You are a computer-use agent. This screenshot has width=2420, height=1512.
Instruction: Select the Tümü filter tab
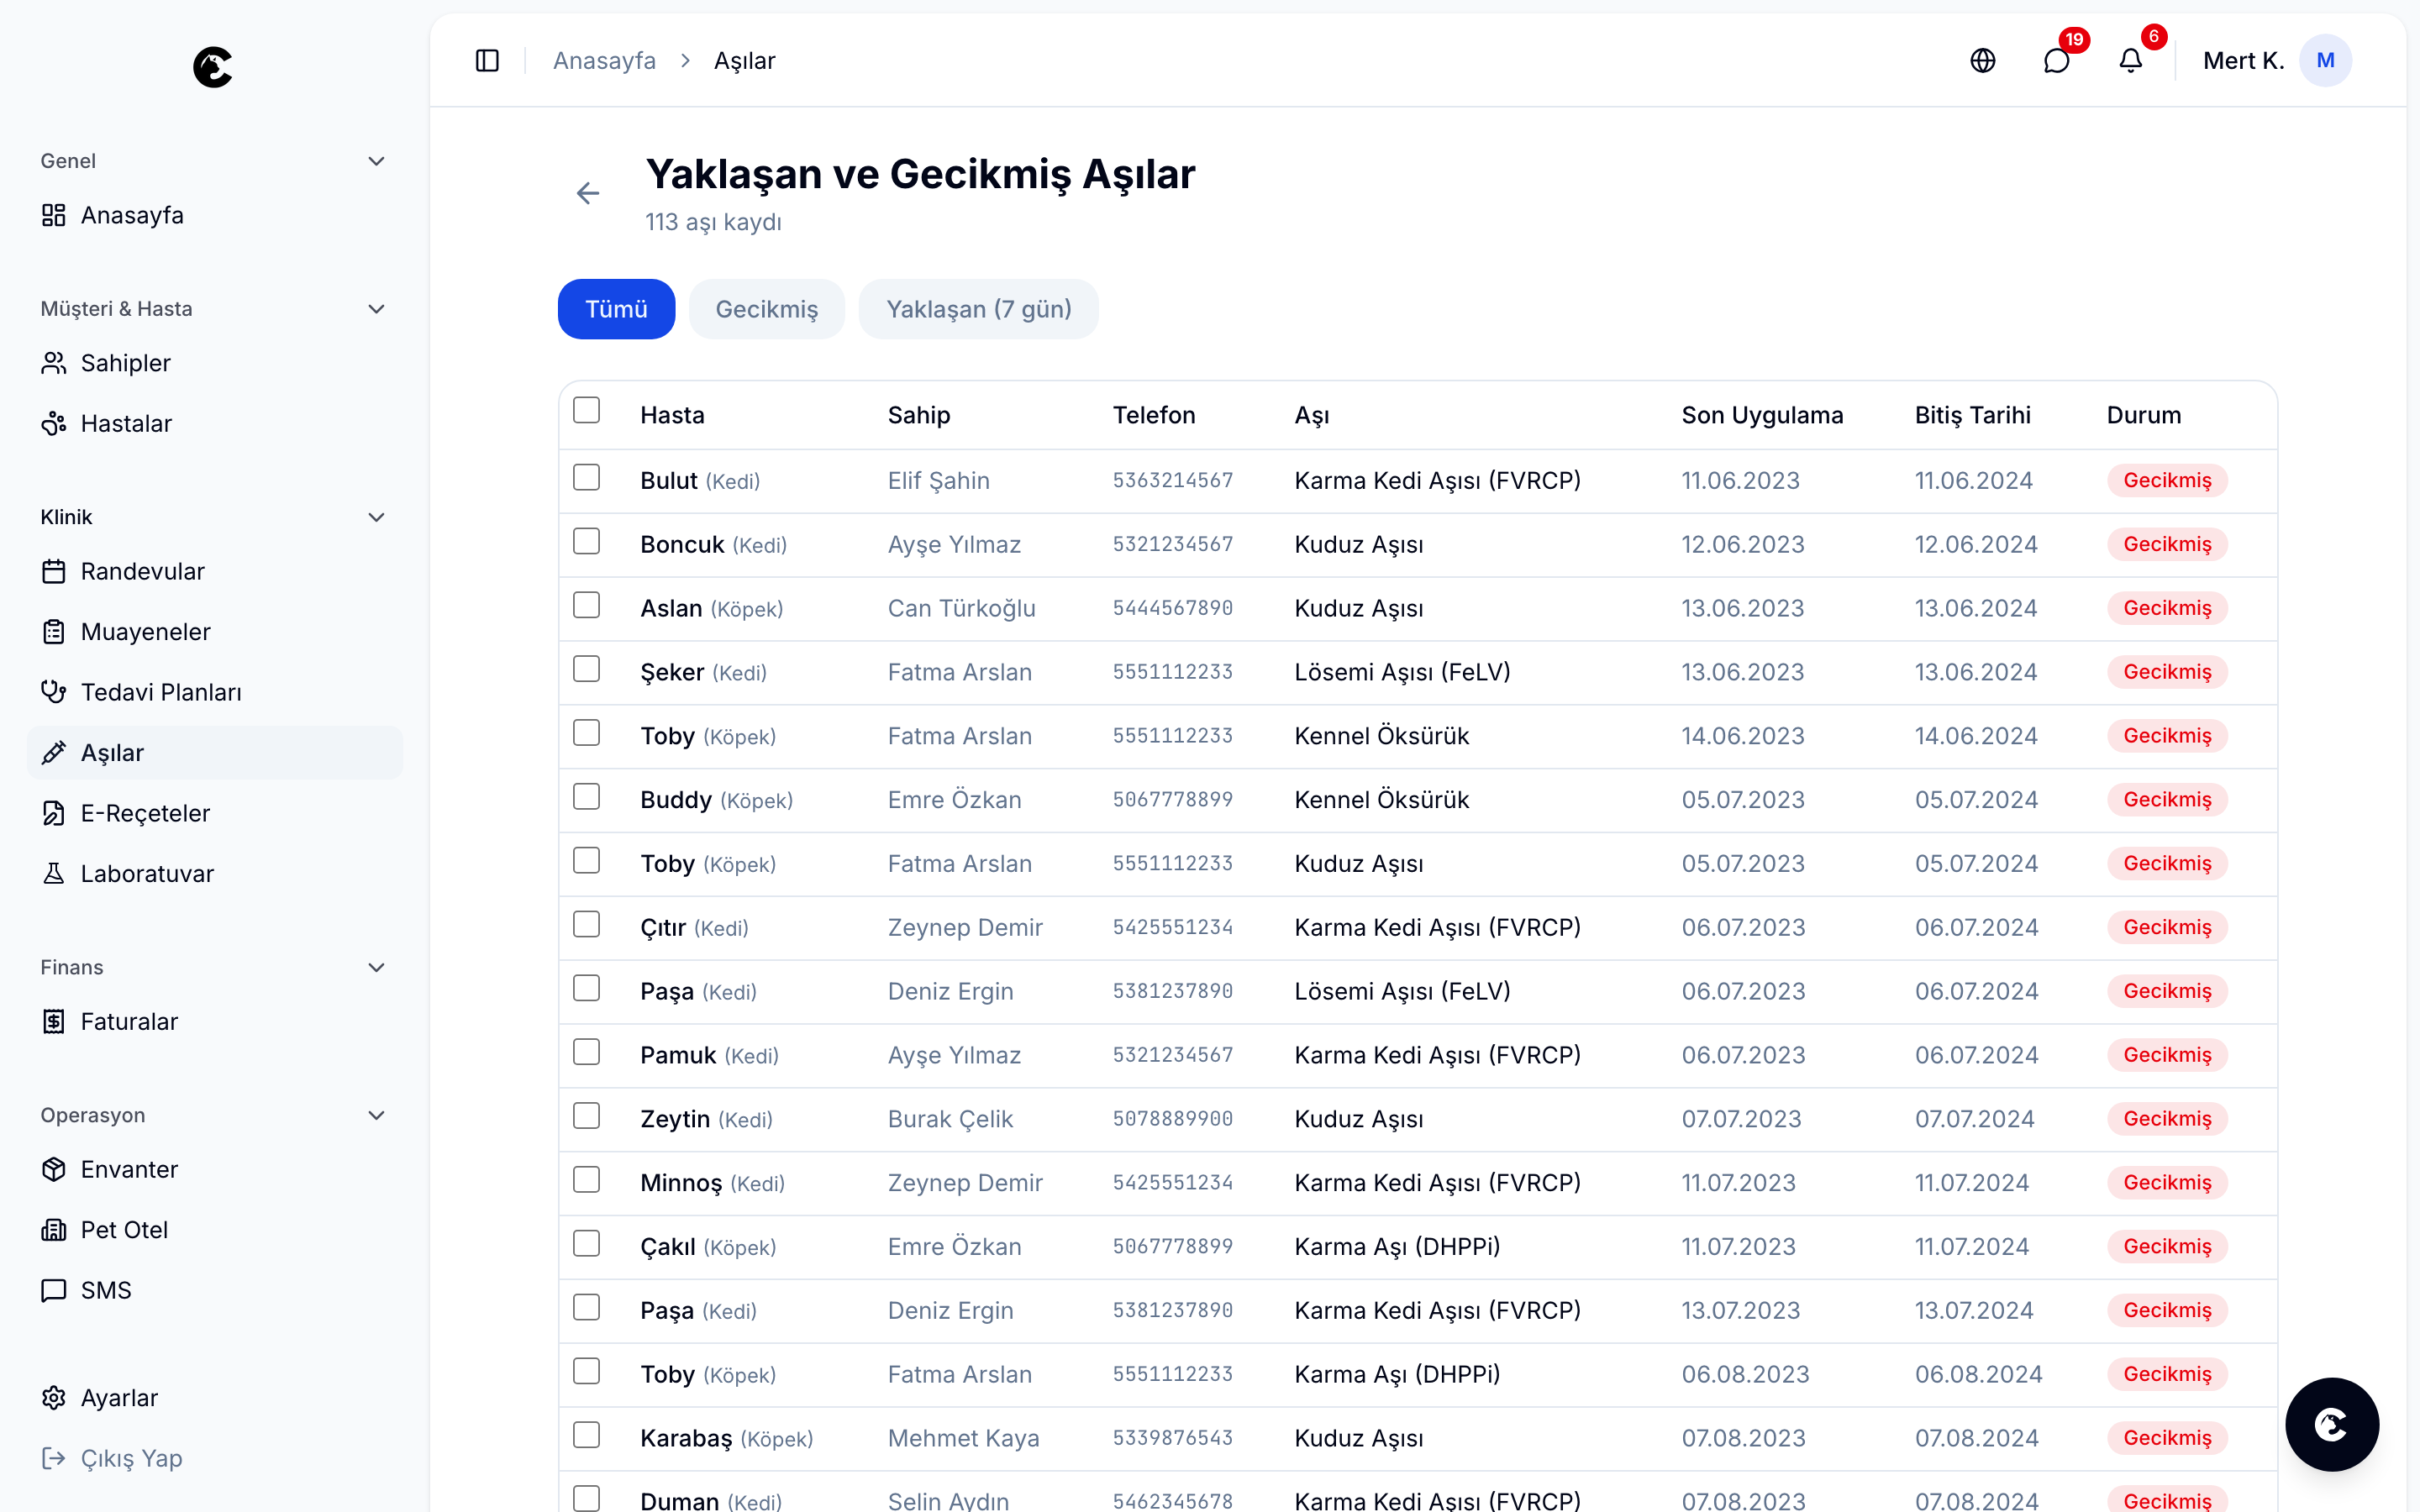pos(616,309)
